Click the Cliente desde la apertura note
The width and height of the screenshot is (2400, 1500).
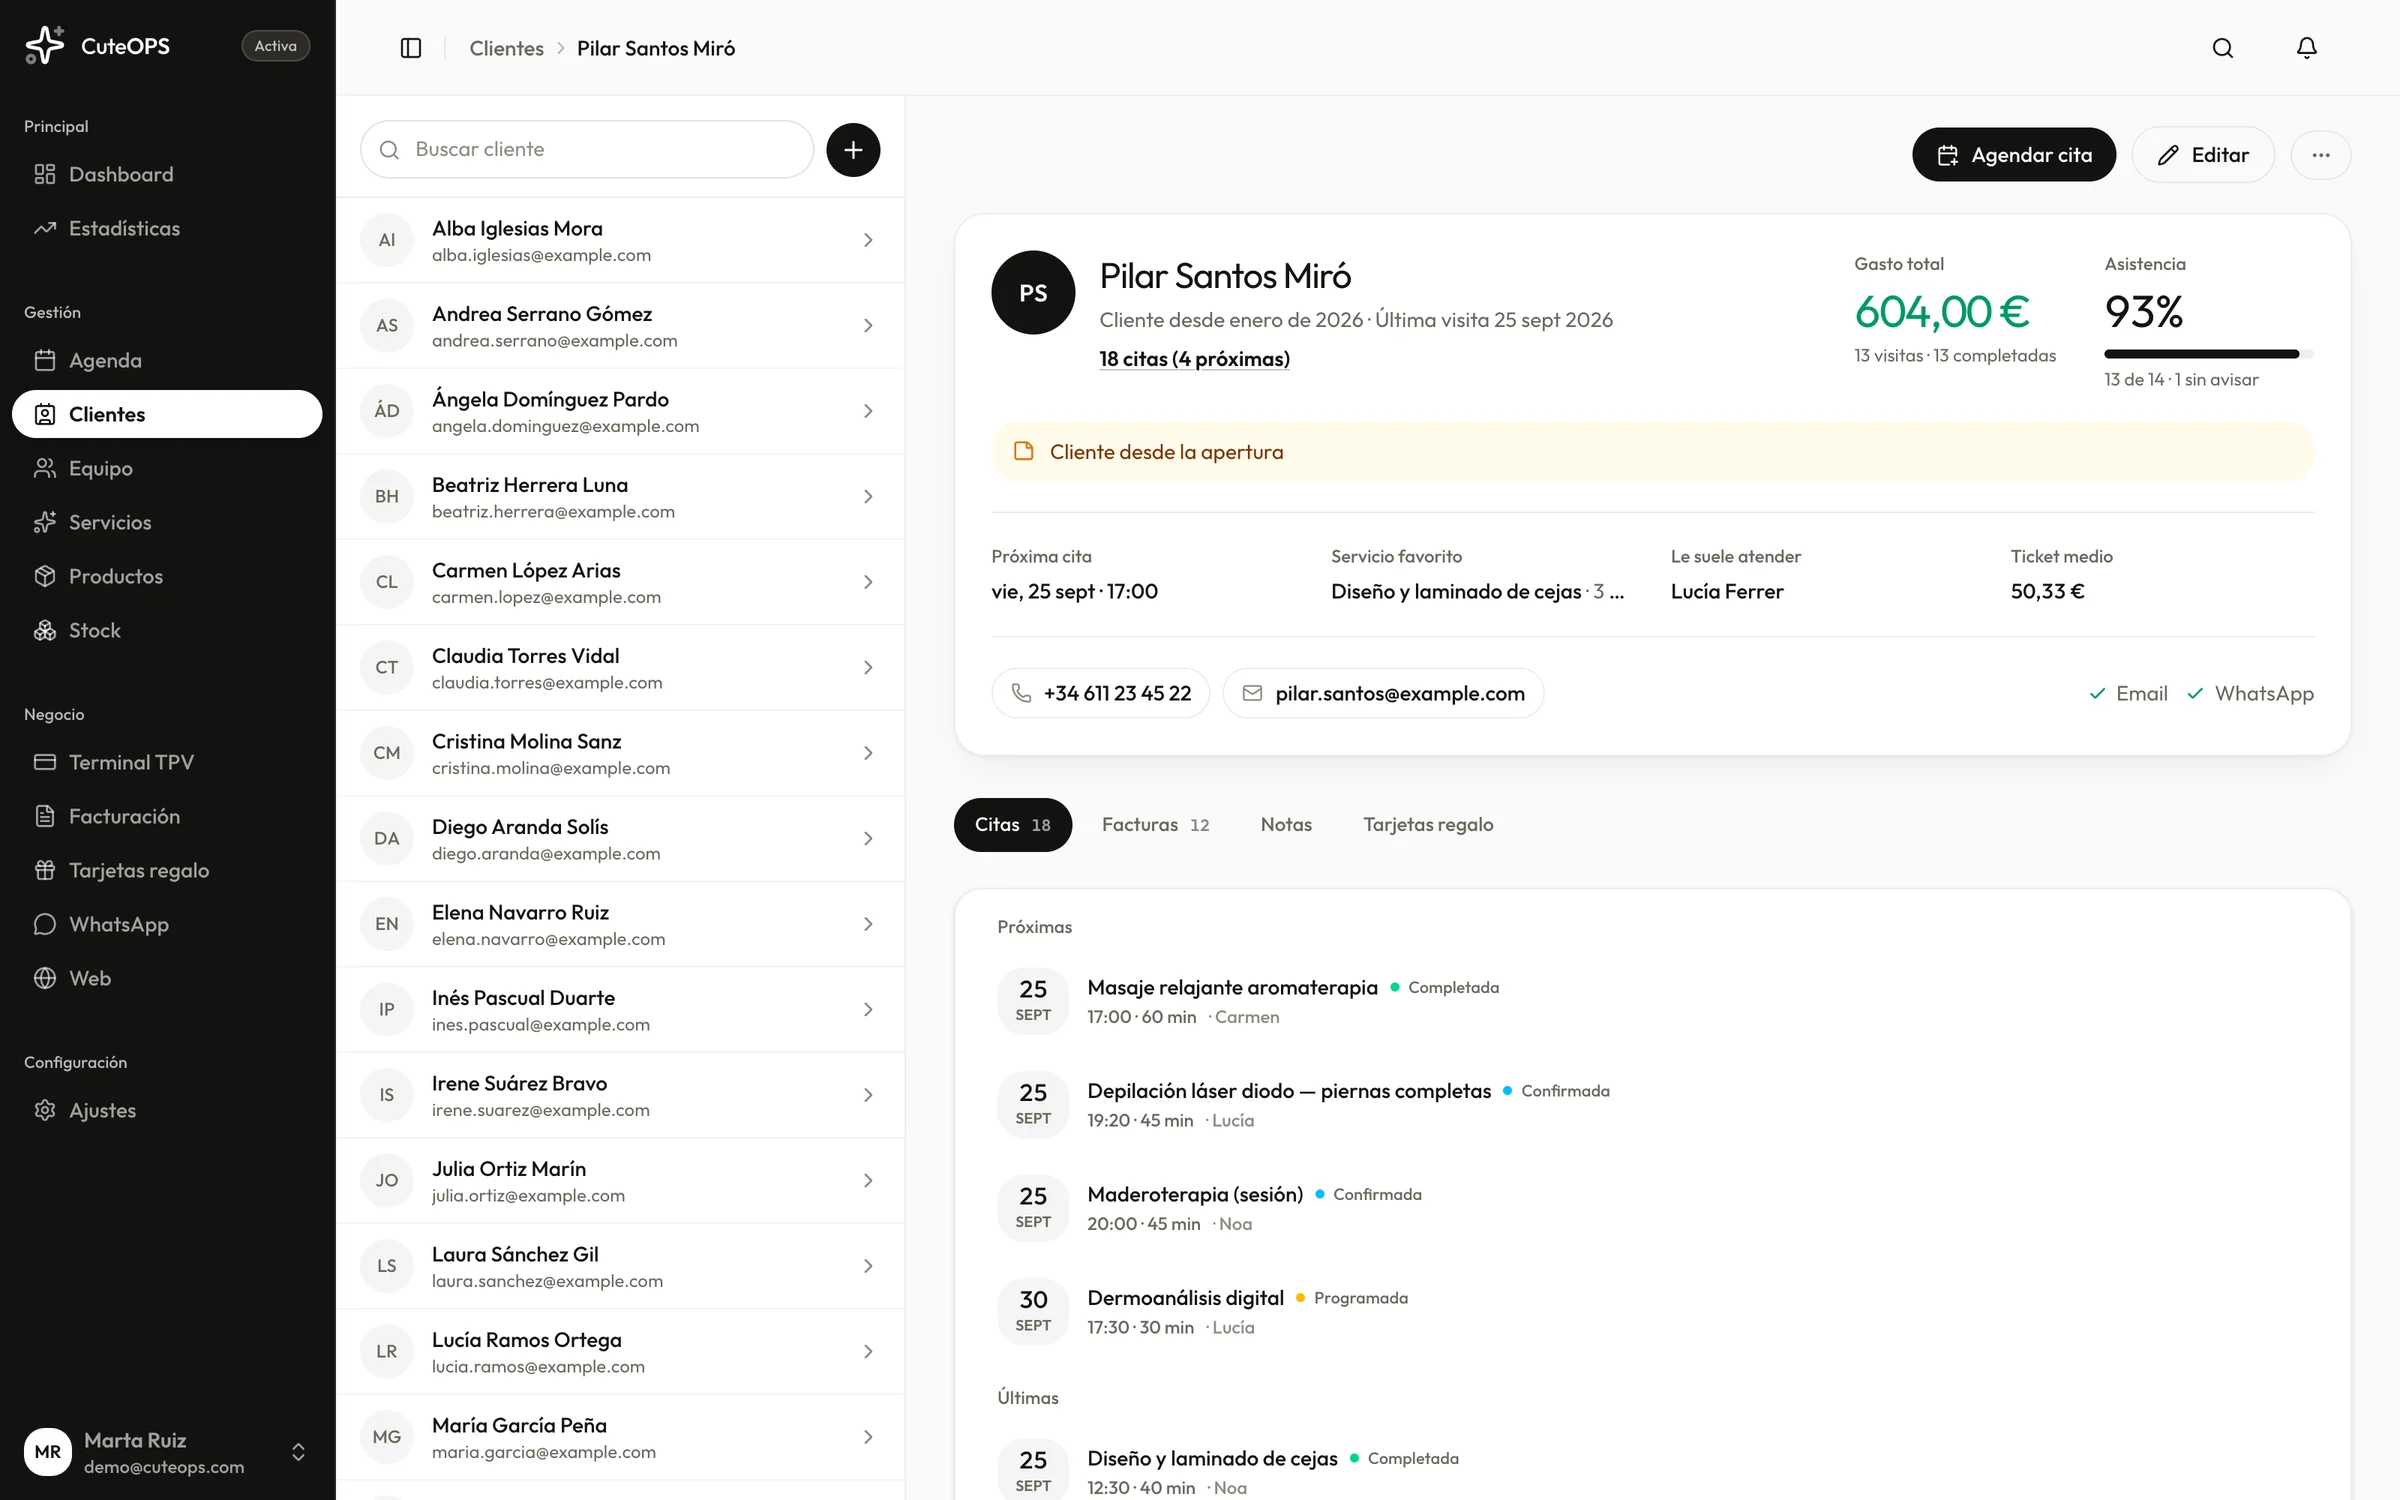(1652, 452)
